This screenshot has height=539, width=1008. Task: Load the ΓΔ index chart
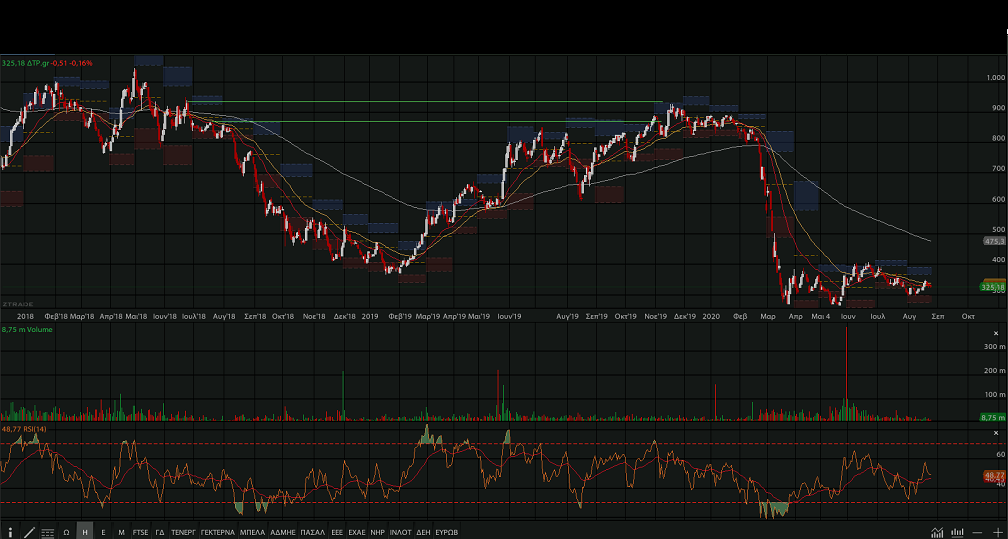pos(159,532)
